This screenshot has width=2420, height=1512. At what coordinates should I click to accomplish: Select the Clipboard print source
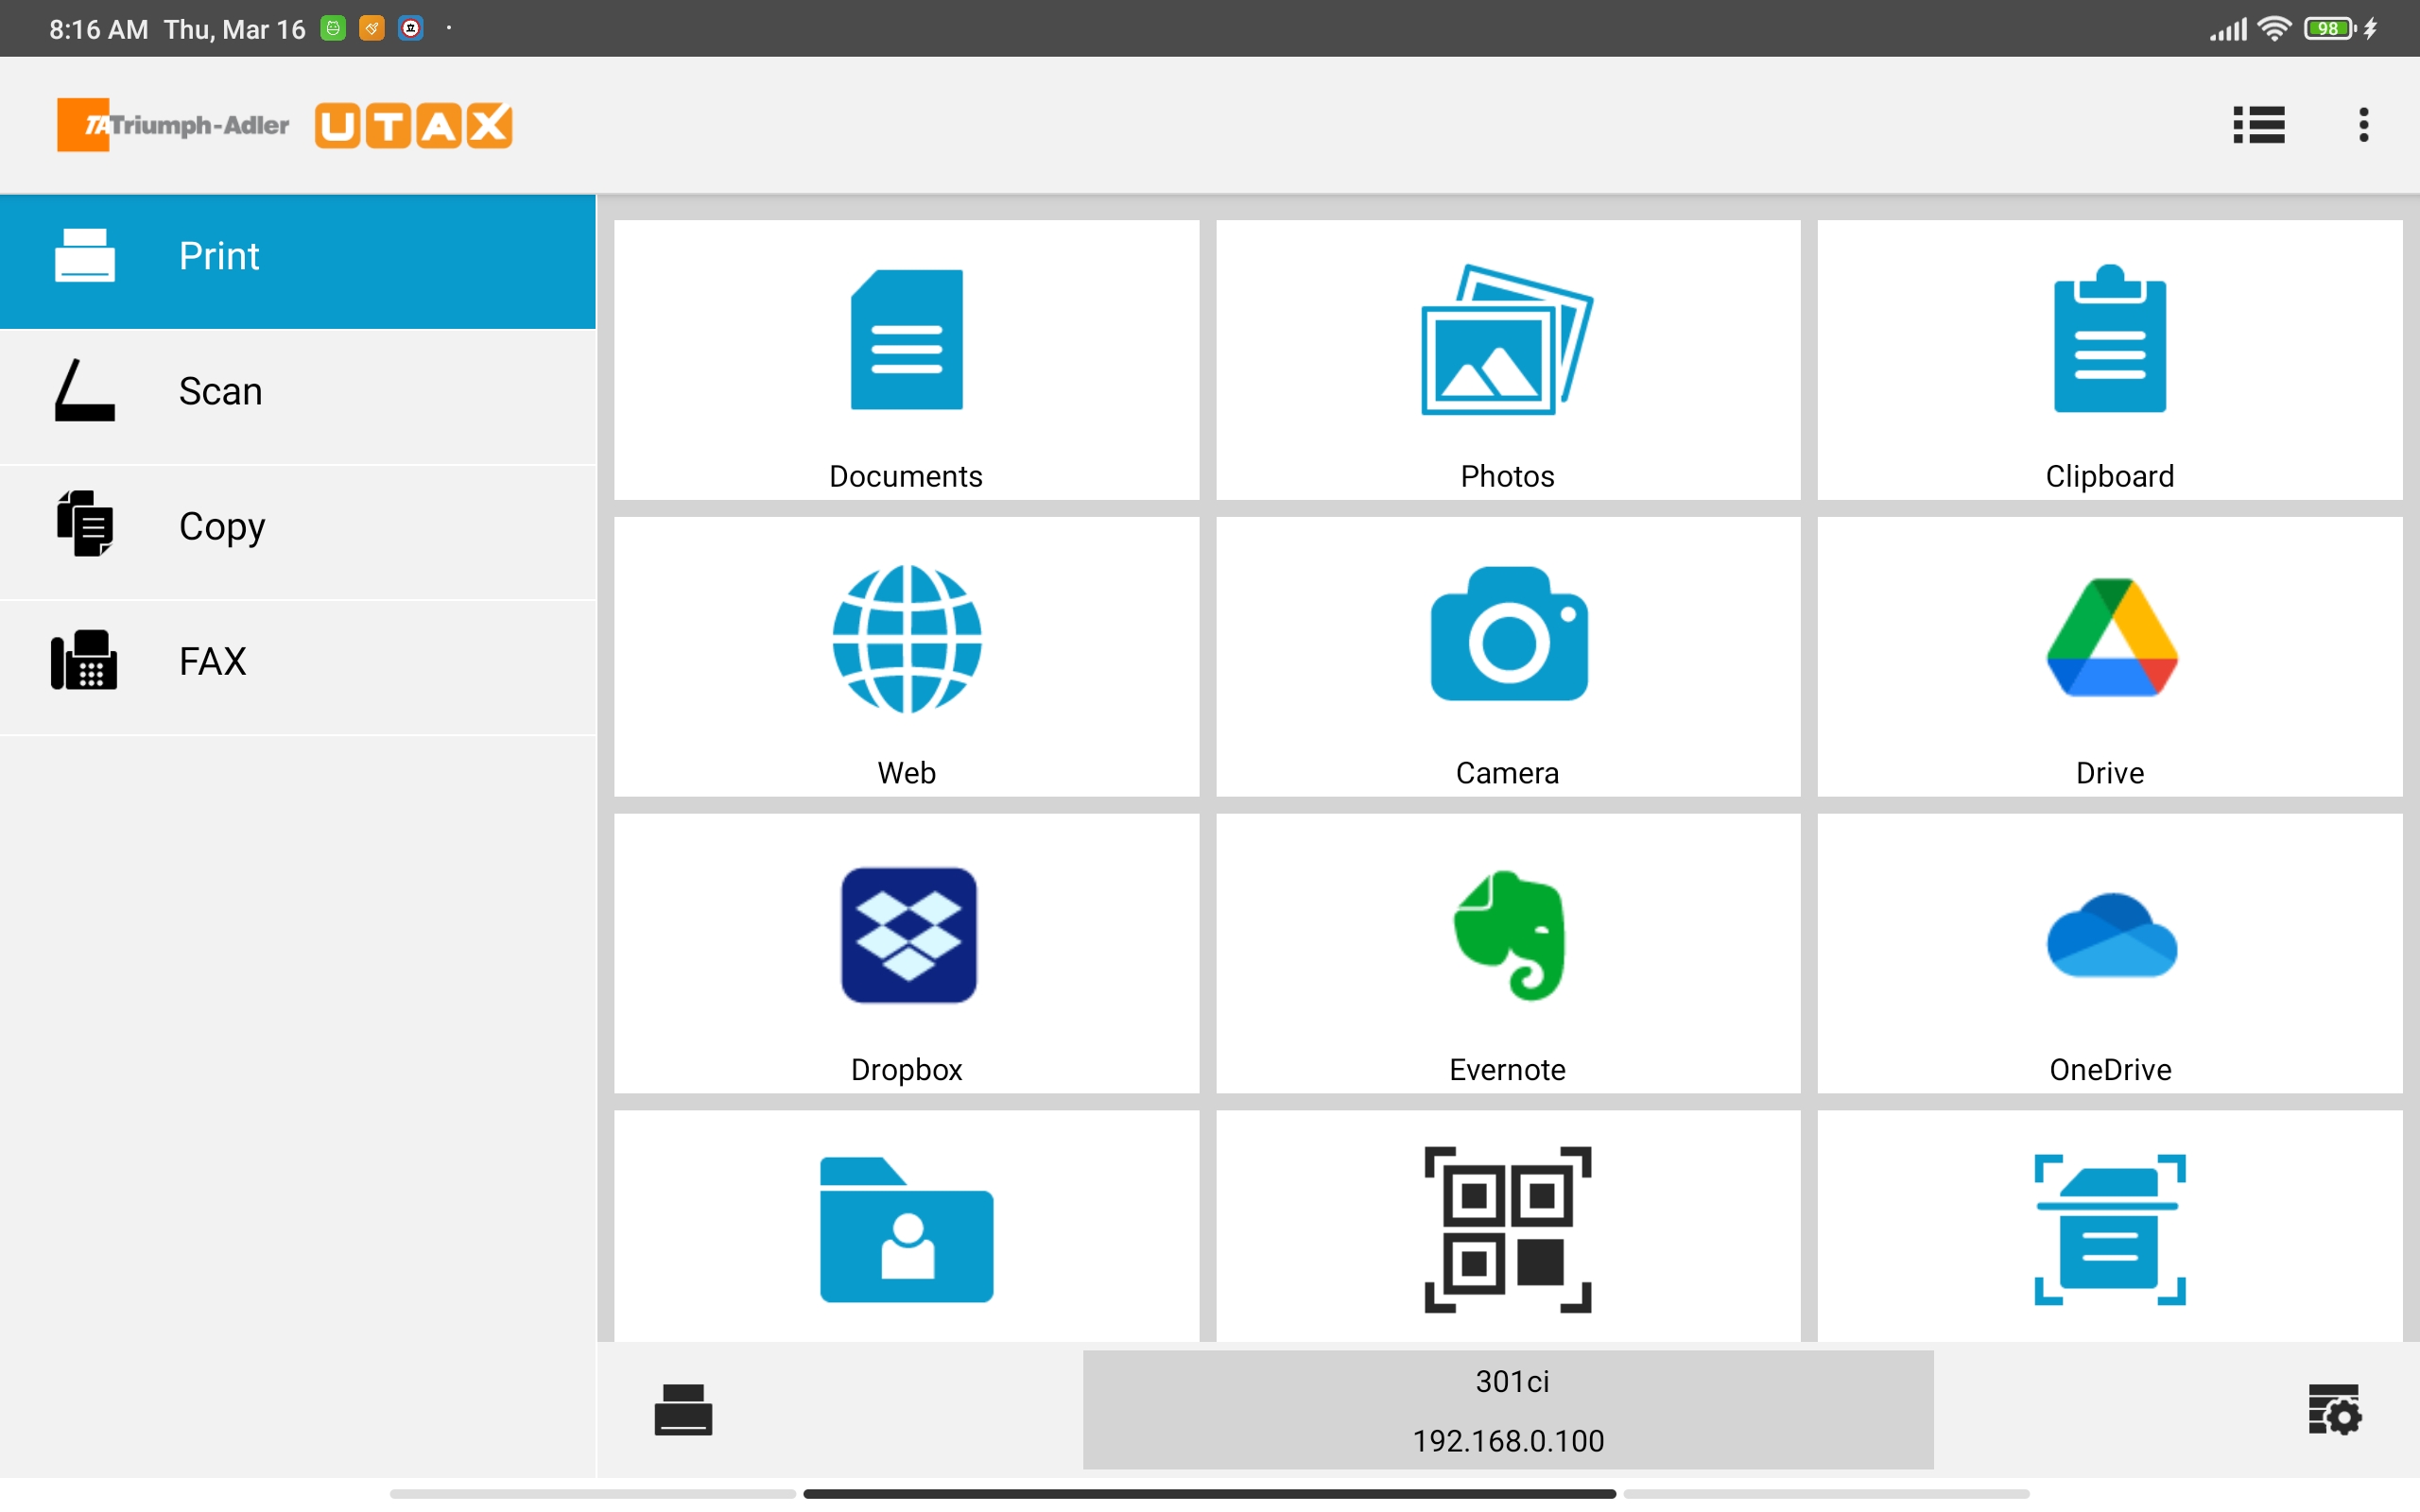coord(2110,360)
